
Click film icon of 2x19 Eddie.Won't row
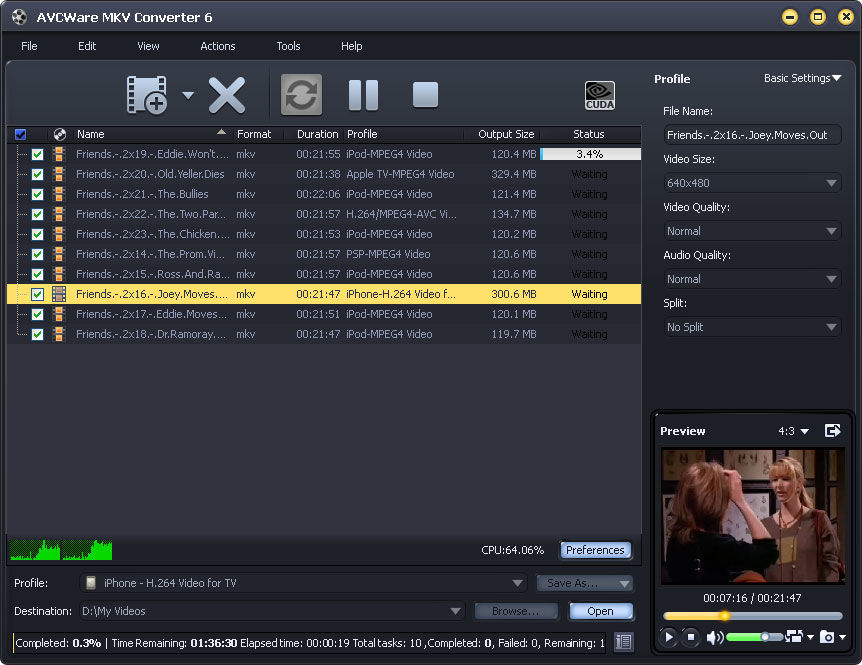point(59,154)
